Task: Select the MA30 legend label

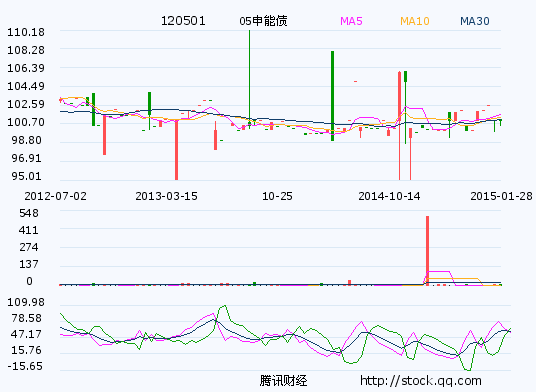Action: click(x=475, y=21)
